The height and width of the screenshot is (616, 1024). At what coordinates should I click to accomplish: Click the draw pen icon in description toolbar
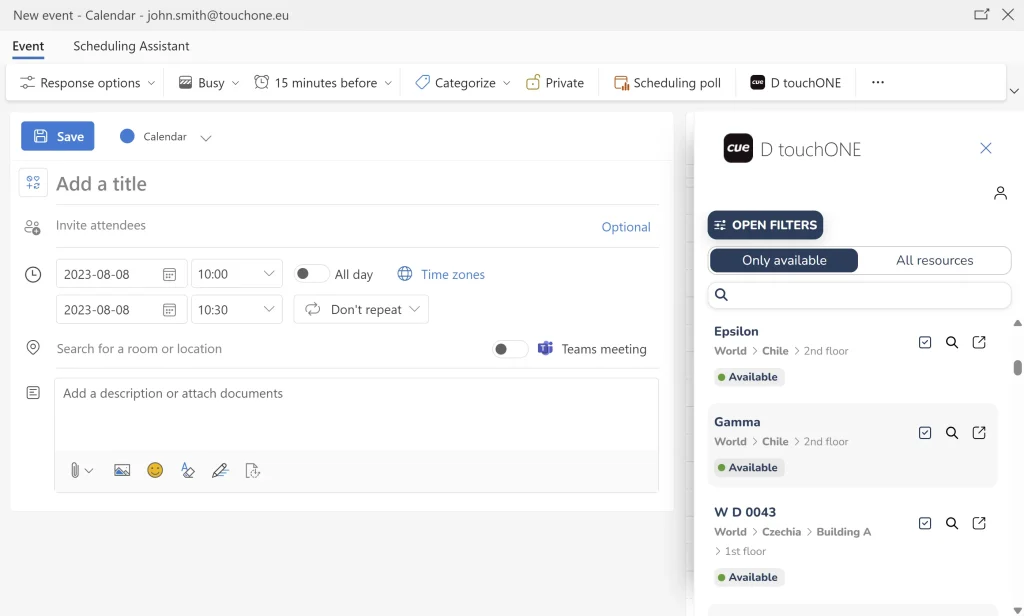220,470
